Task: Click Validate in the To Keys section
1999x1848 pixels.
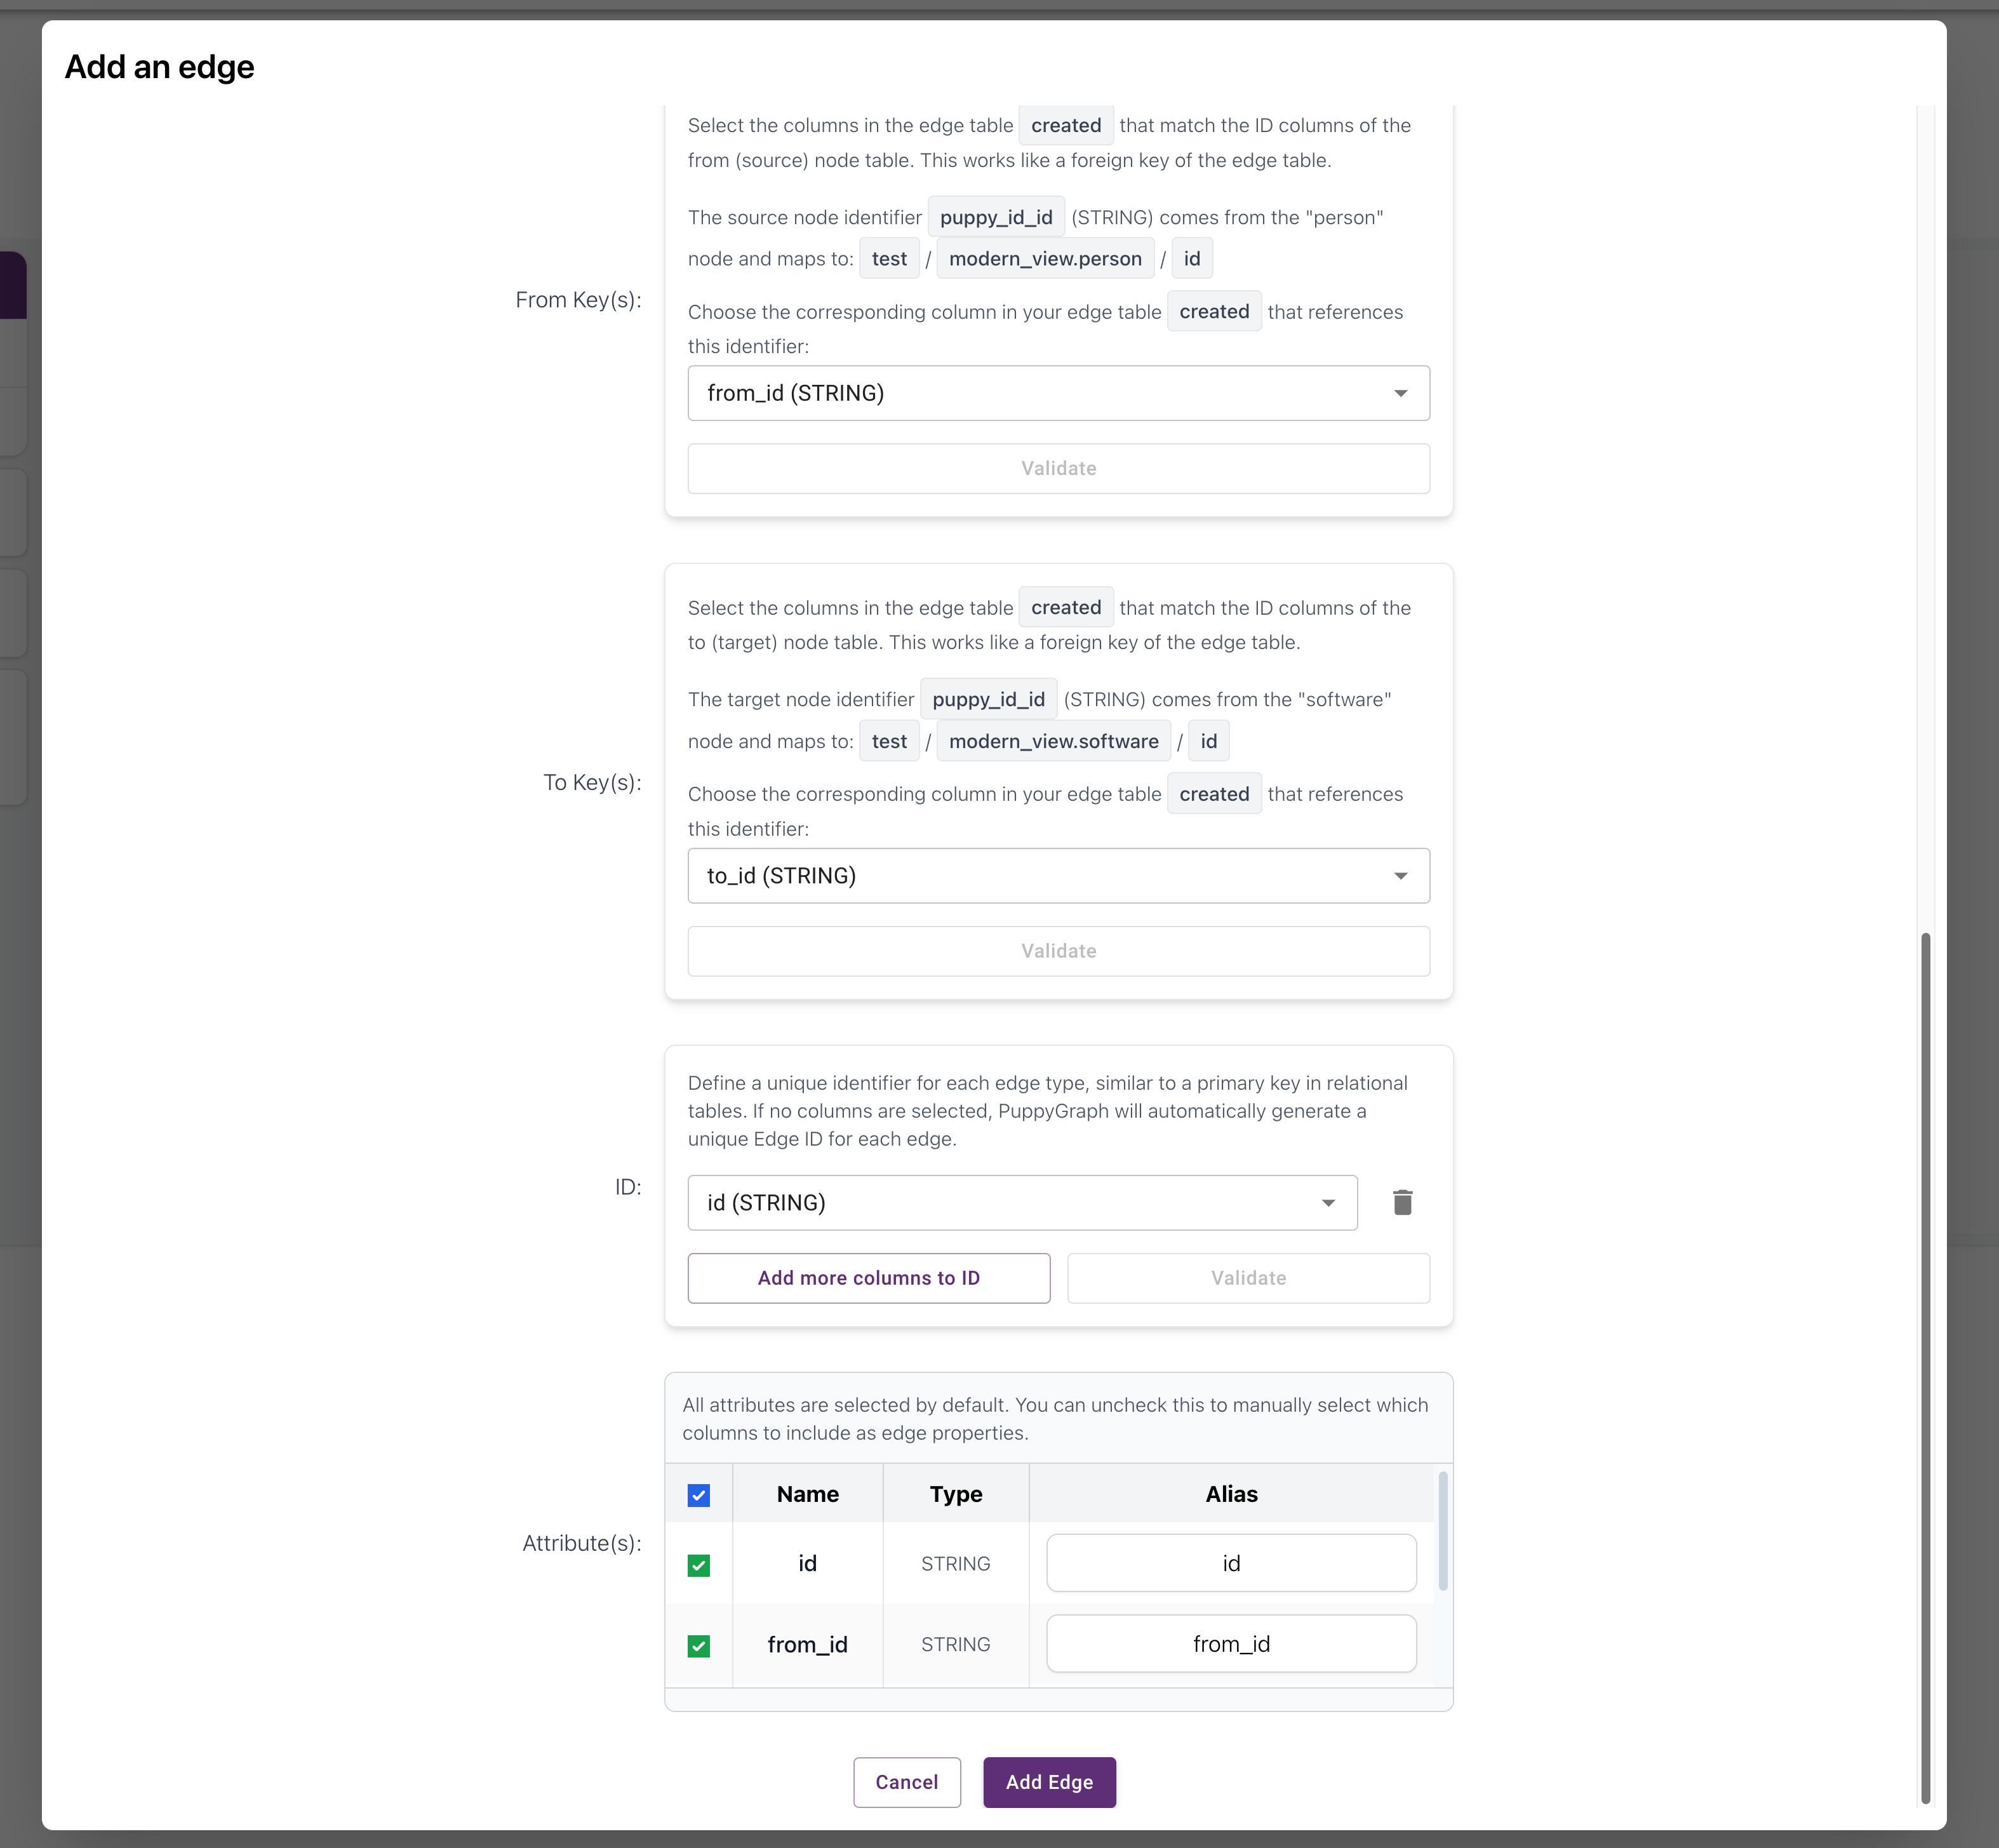Action: pyautogui.click(x=1058, y=950)
